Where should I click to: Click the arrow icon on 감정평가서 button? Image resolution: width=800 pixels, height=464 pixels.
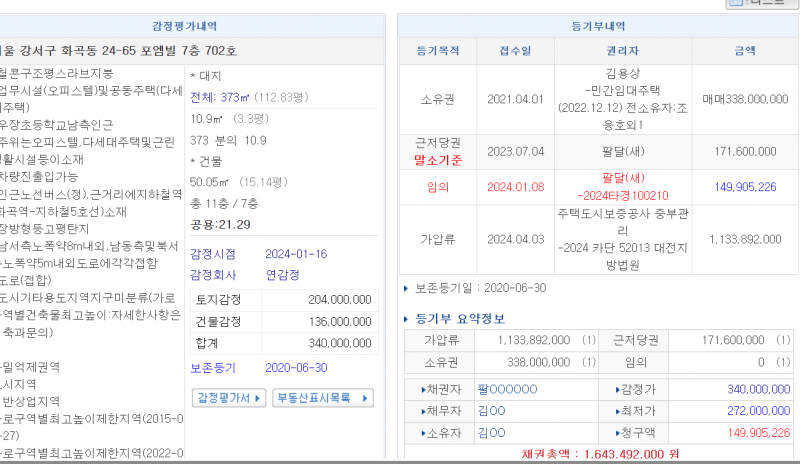260,398
